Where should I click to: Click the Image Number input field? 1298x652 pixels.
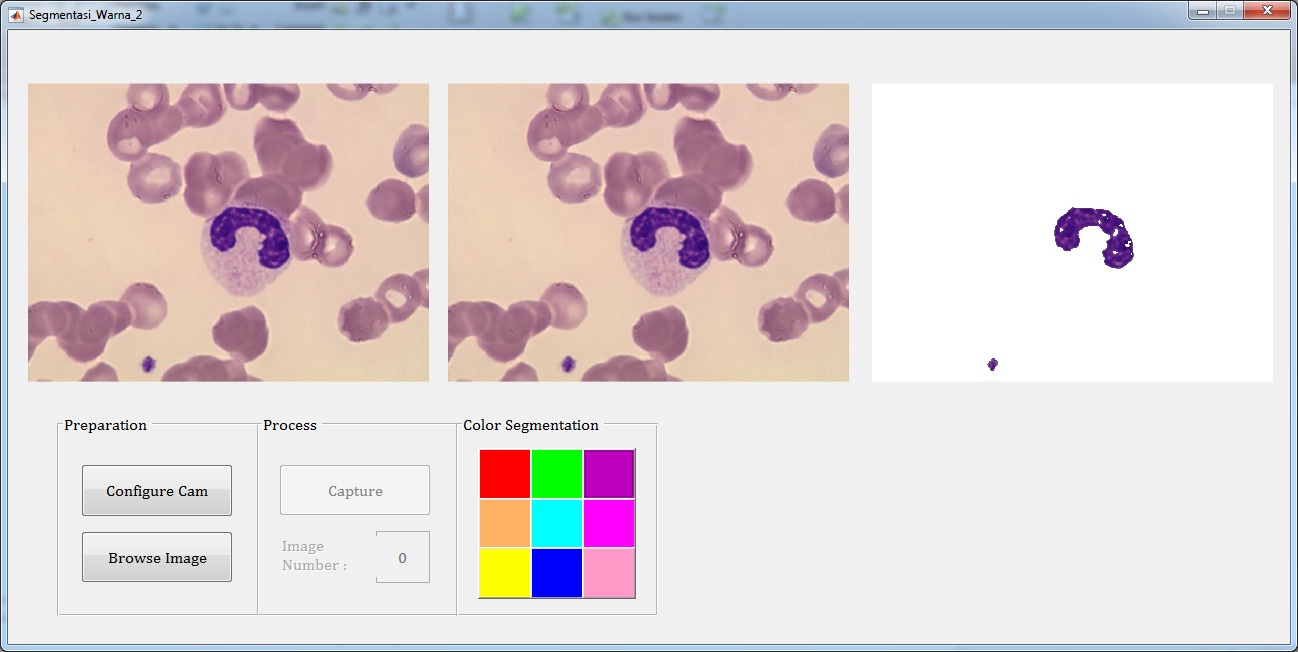pos(403,557)
